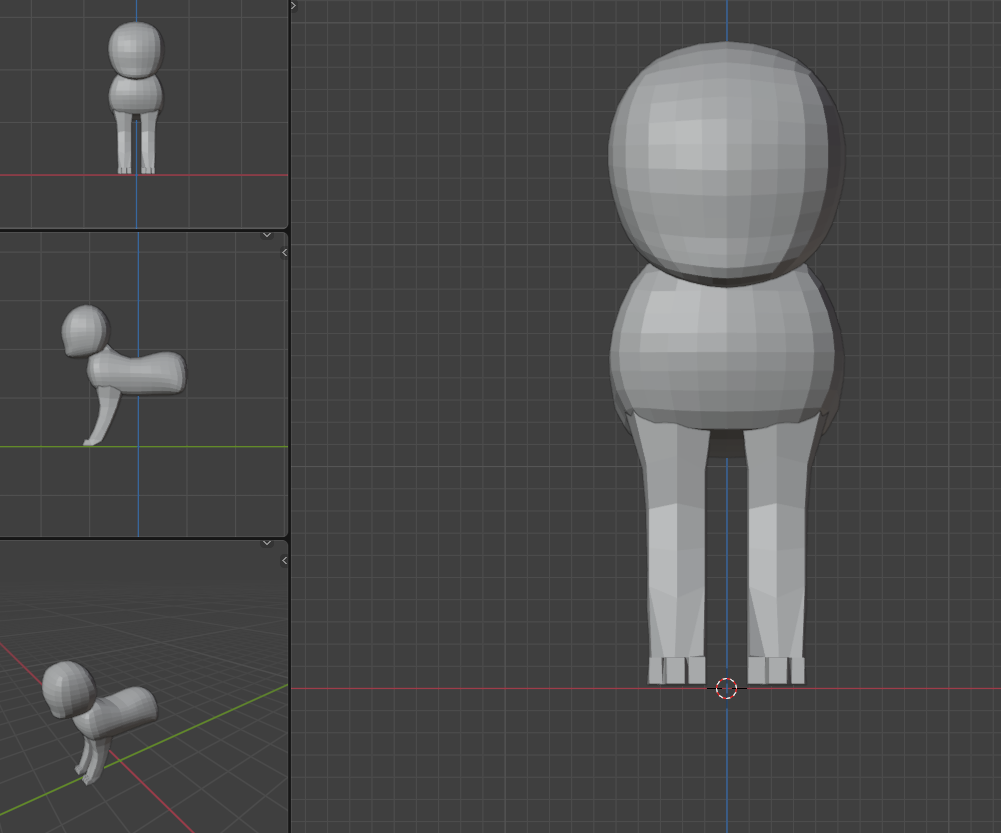Click the elongated body in the side-view viewport
Viewport: 1001px width, 833px height.
point(145,372)
